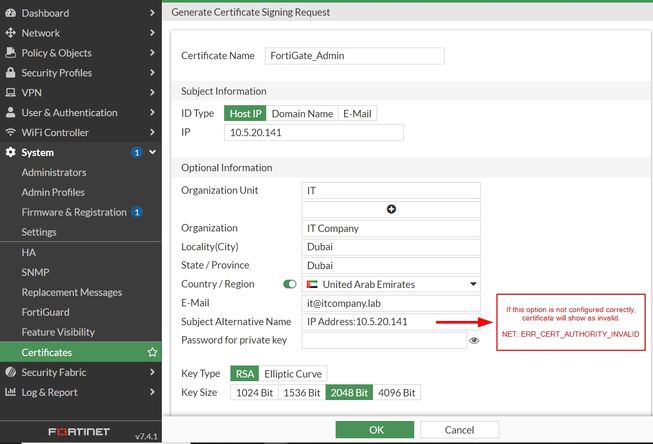Image resolution: width=653 pixels, height=444 pixels.
Task: Open Feature Visibility menu item
Action: point(58,332)
